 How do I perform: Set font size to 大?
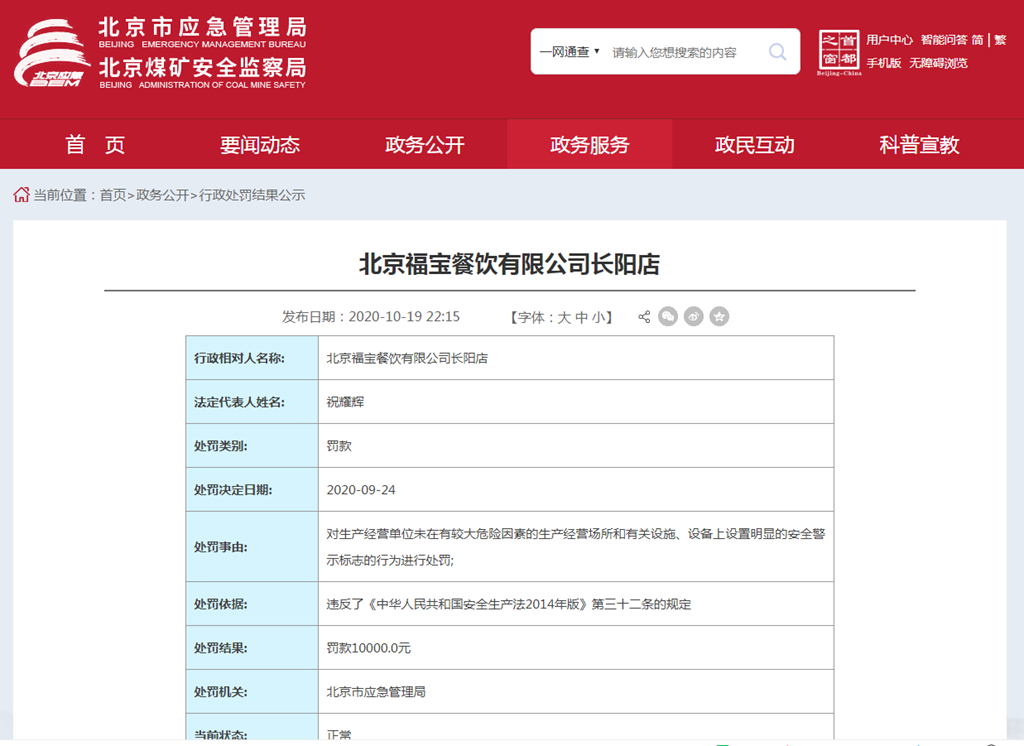click(564, 317)
